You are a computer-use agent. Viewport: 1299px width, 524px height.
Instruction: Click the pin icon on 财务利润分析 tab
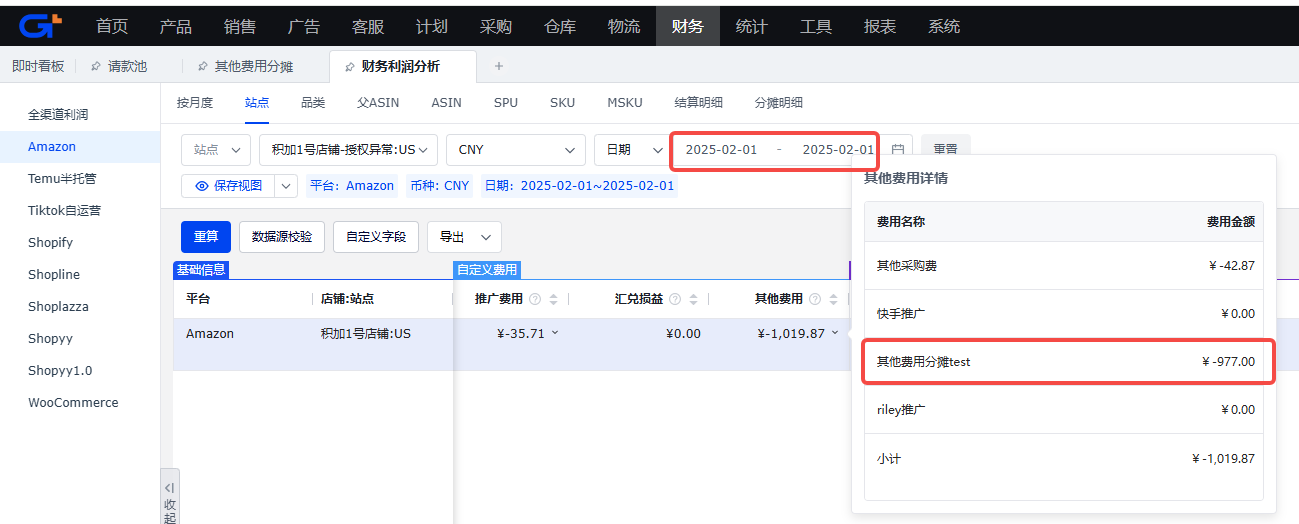click(x=350, y=66)
